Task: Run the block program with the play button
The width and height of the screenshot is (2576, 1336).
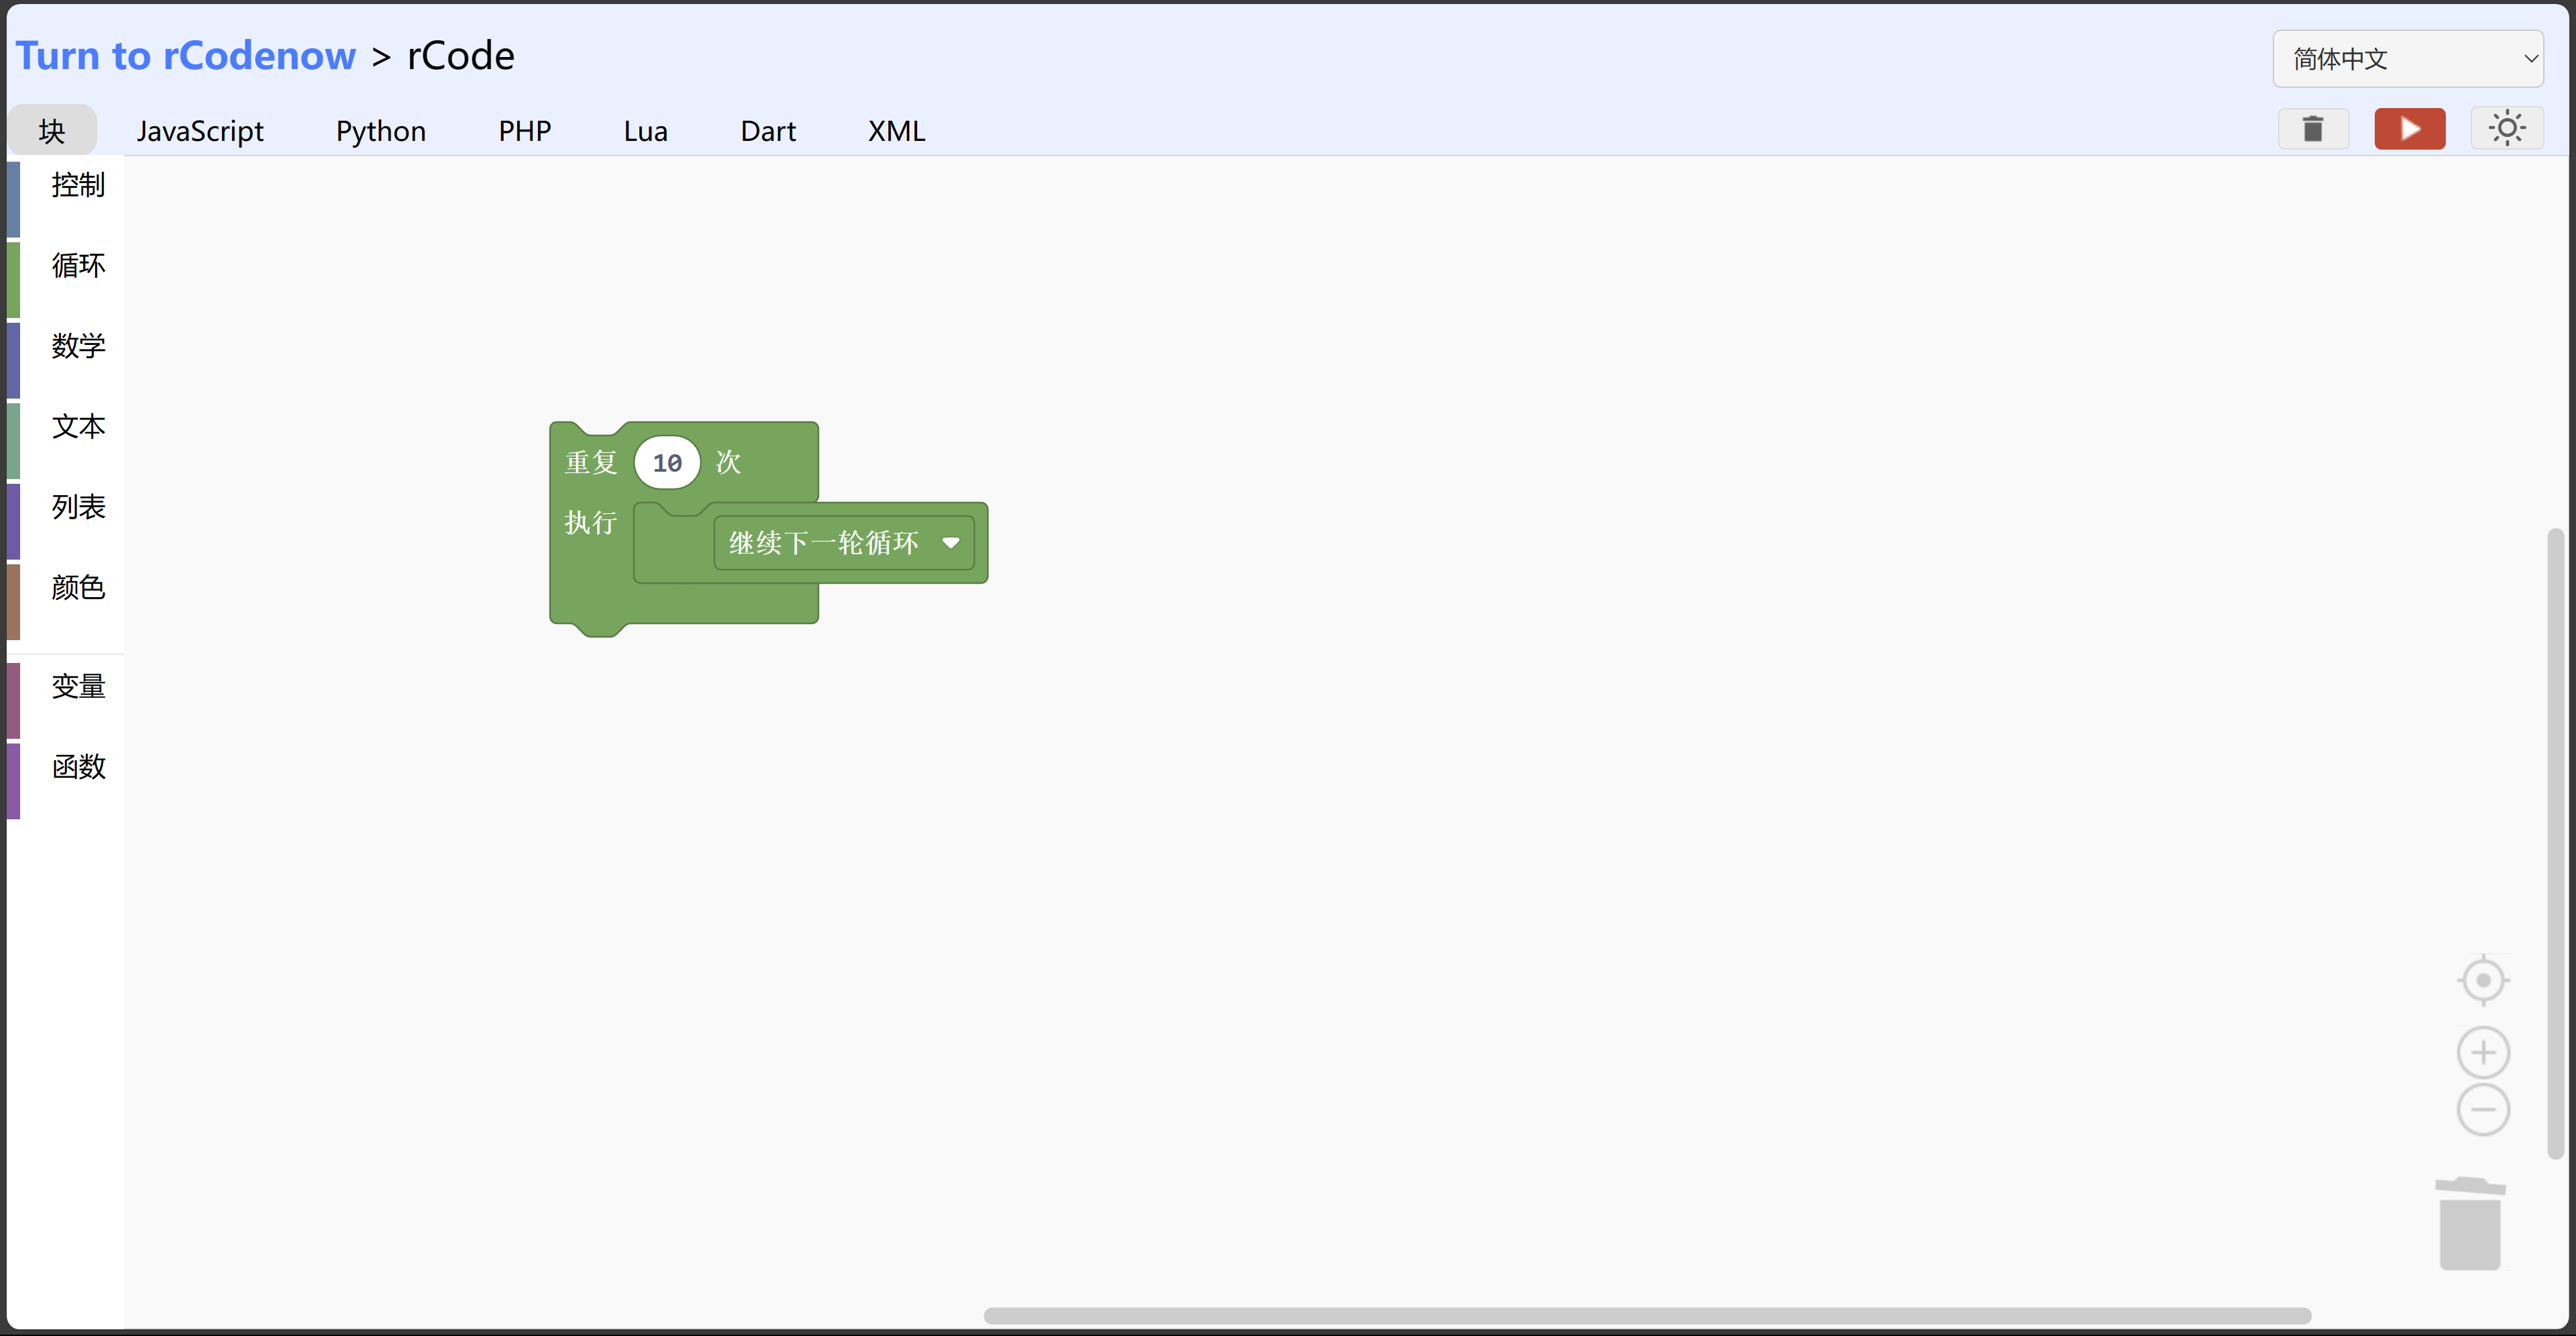Action: [2410, 129]
